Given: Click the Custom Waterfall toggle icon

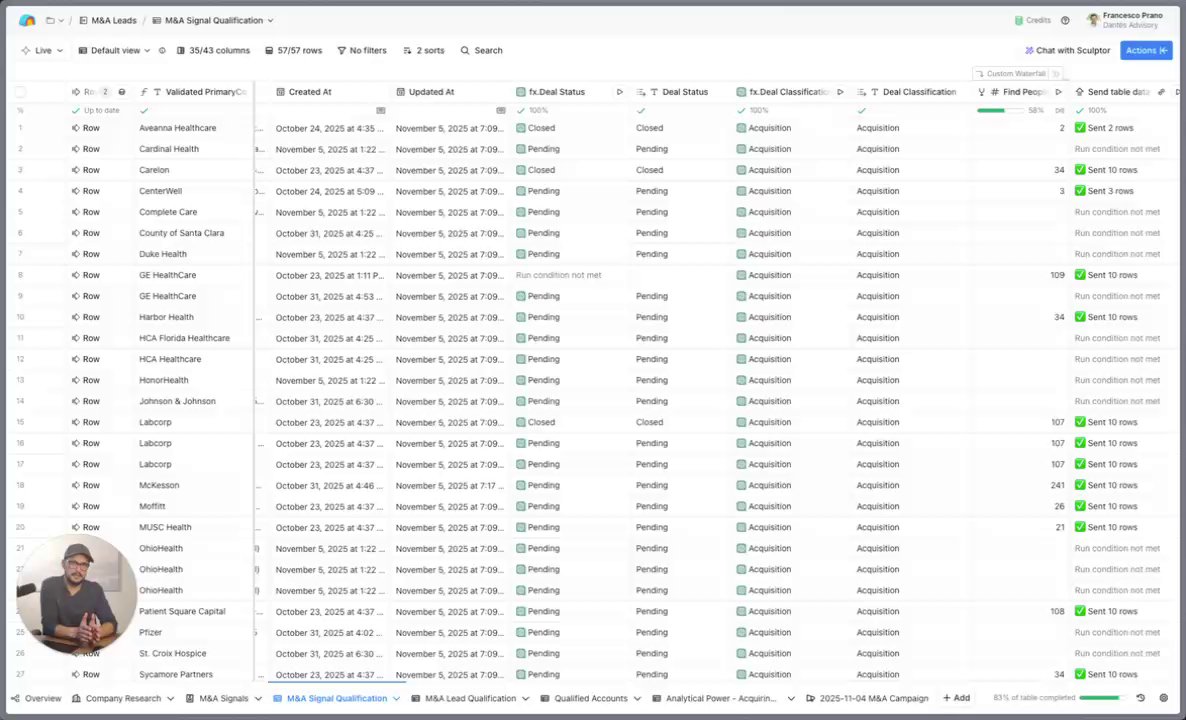Looking at the screenshot, I should coord(1056,73).
